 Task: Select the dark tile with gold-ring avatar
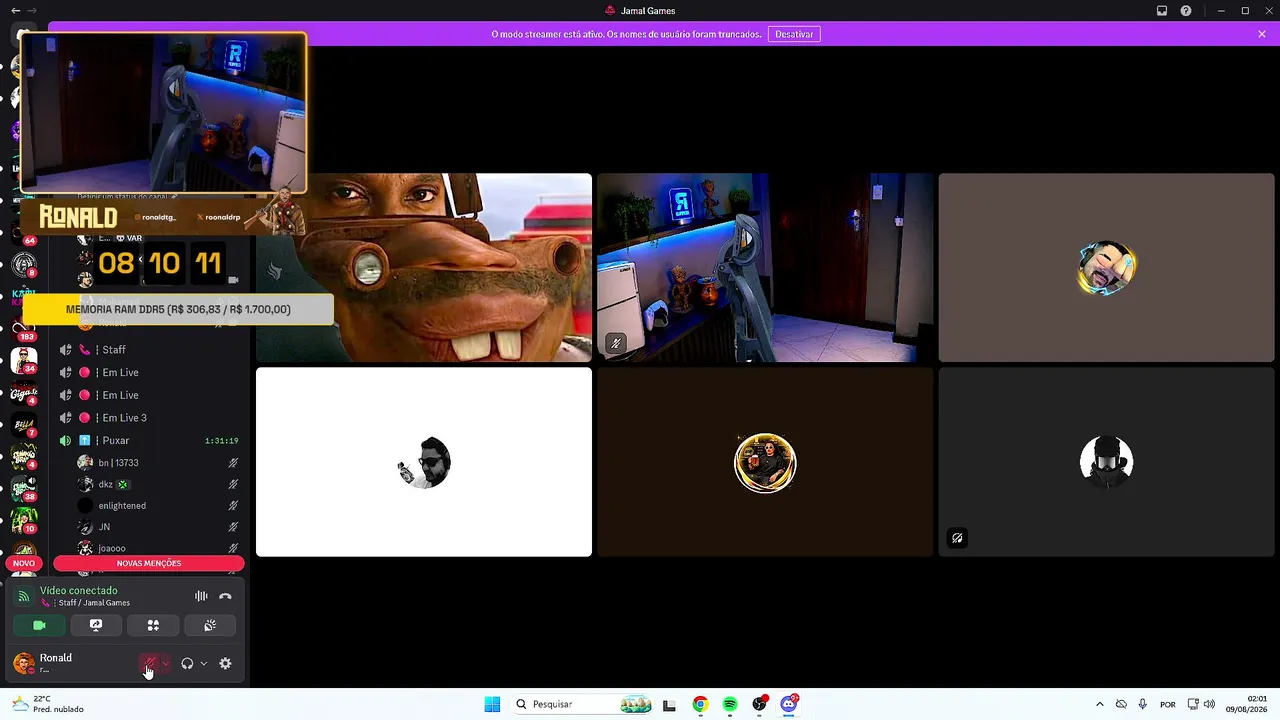pyautogui.click(x=765, y=462)
